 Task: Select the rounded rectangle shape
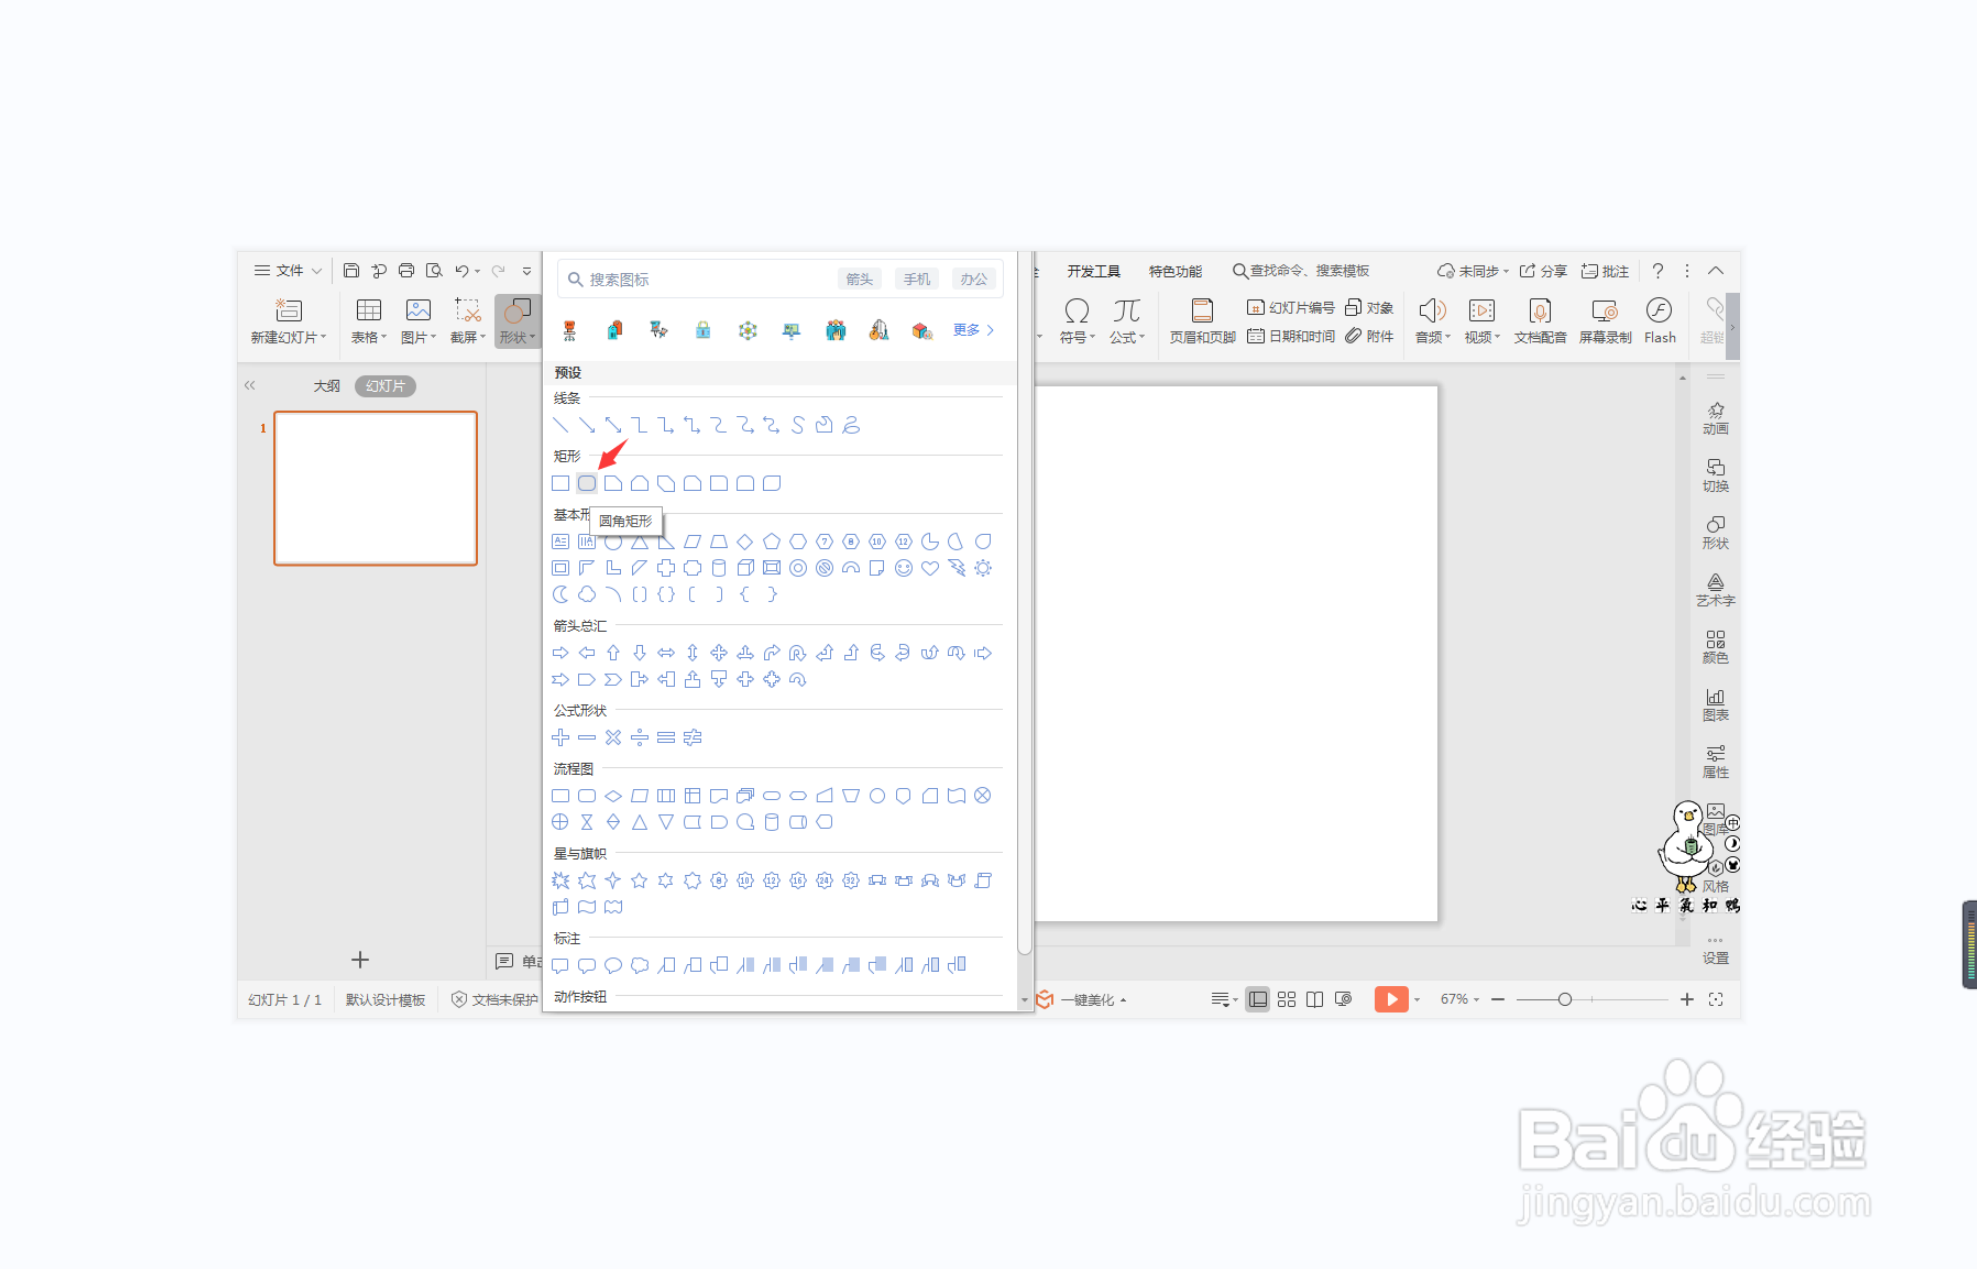pos(587,484)
